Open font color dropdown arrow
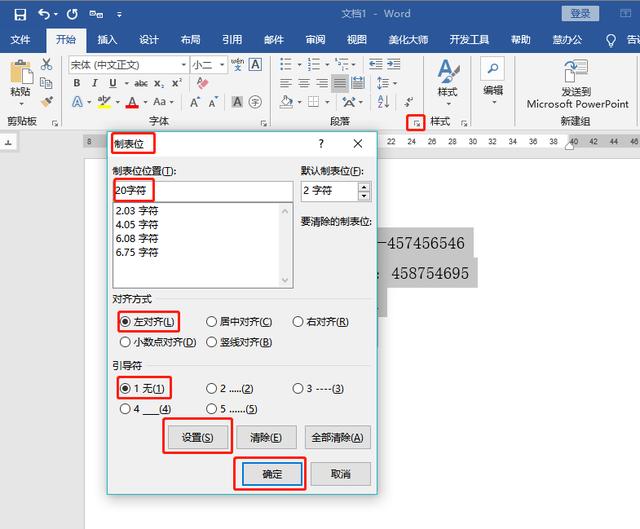 [x=145, y=102]
